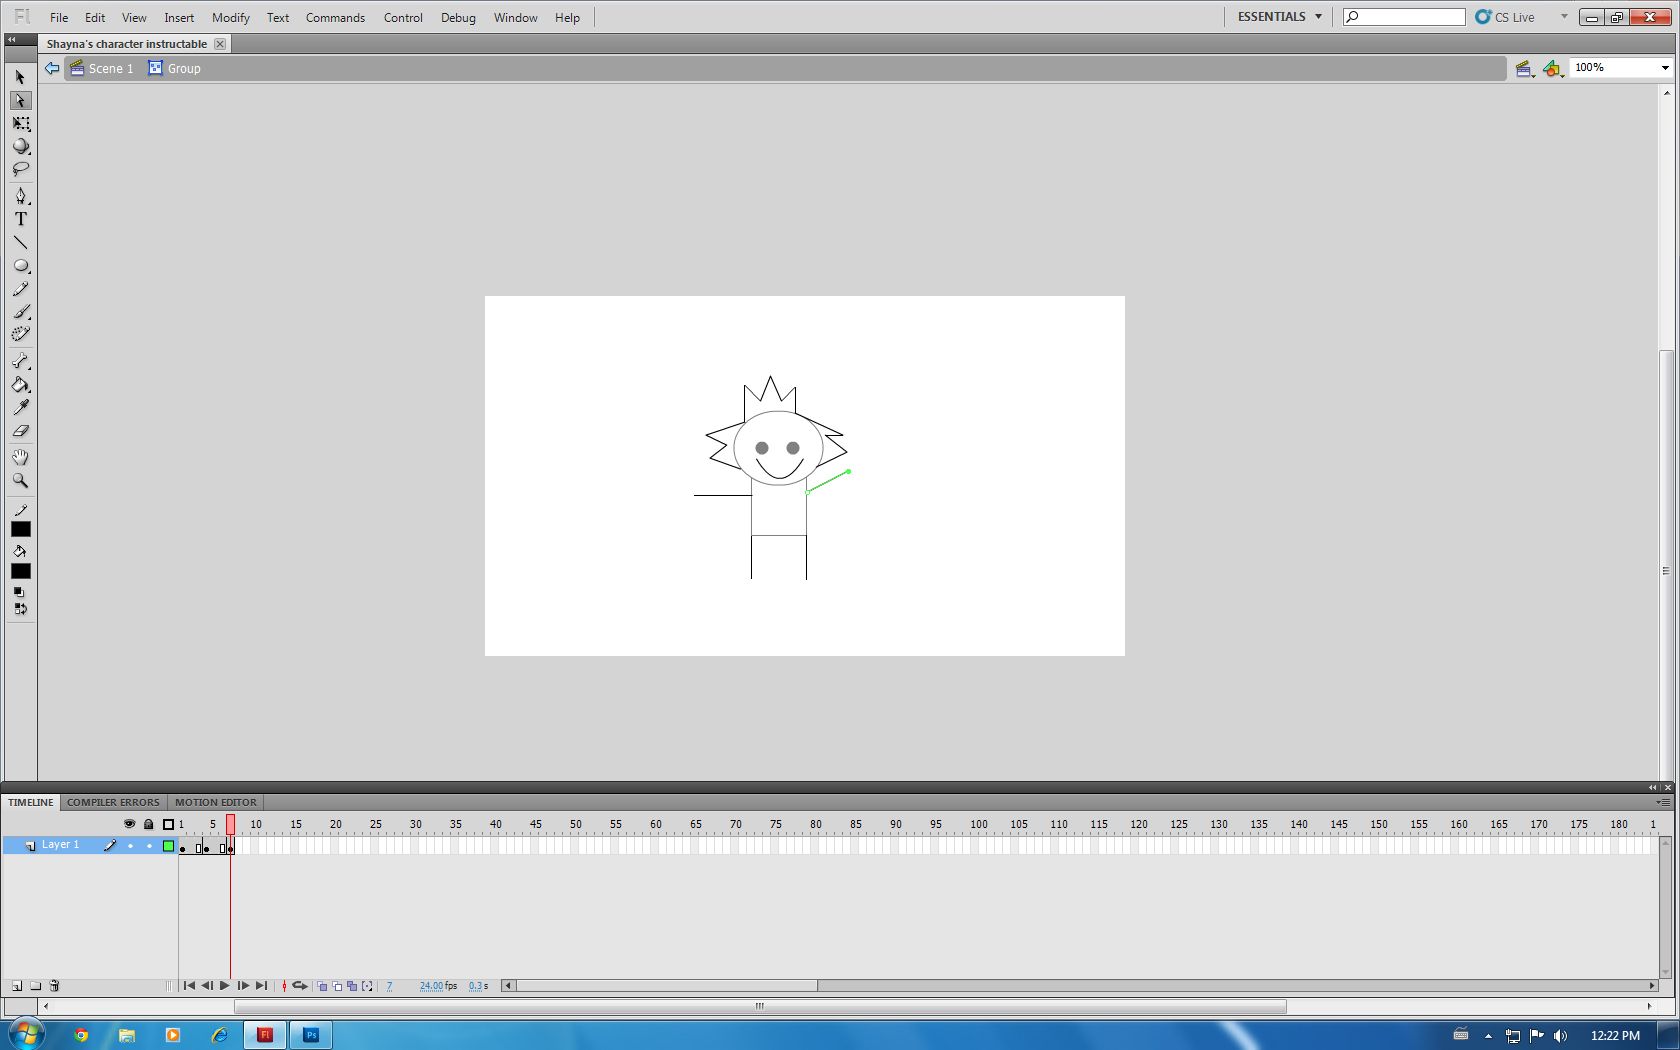This screenshot has height=1050, width=1680.
Task: Hide Layer 1 with the eye toggle
Action: [x=130, y=845]
